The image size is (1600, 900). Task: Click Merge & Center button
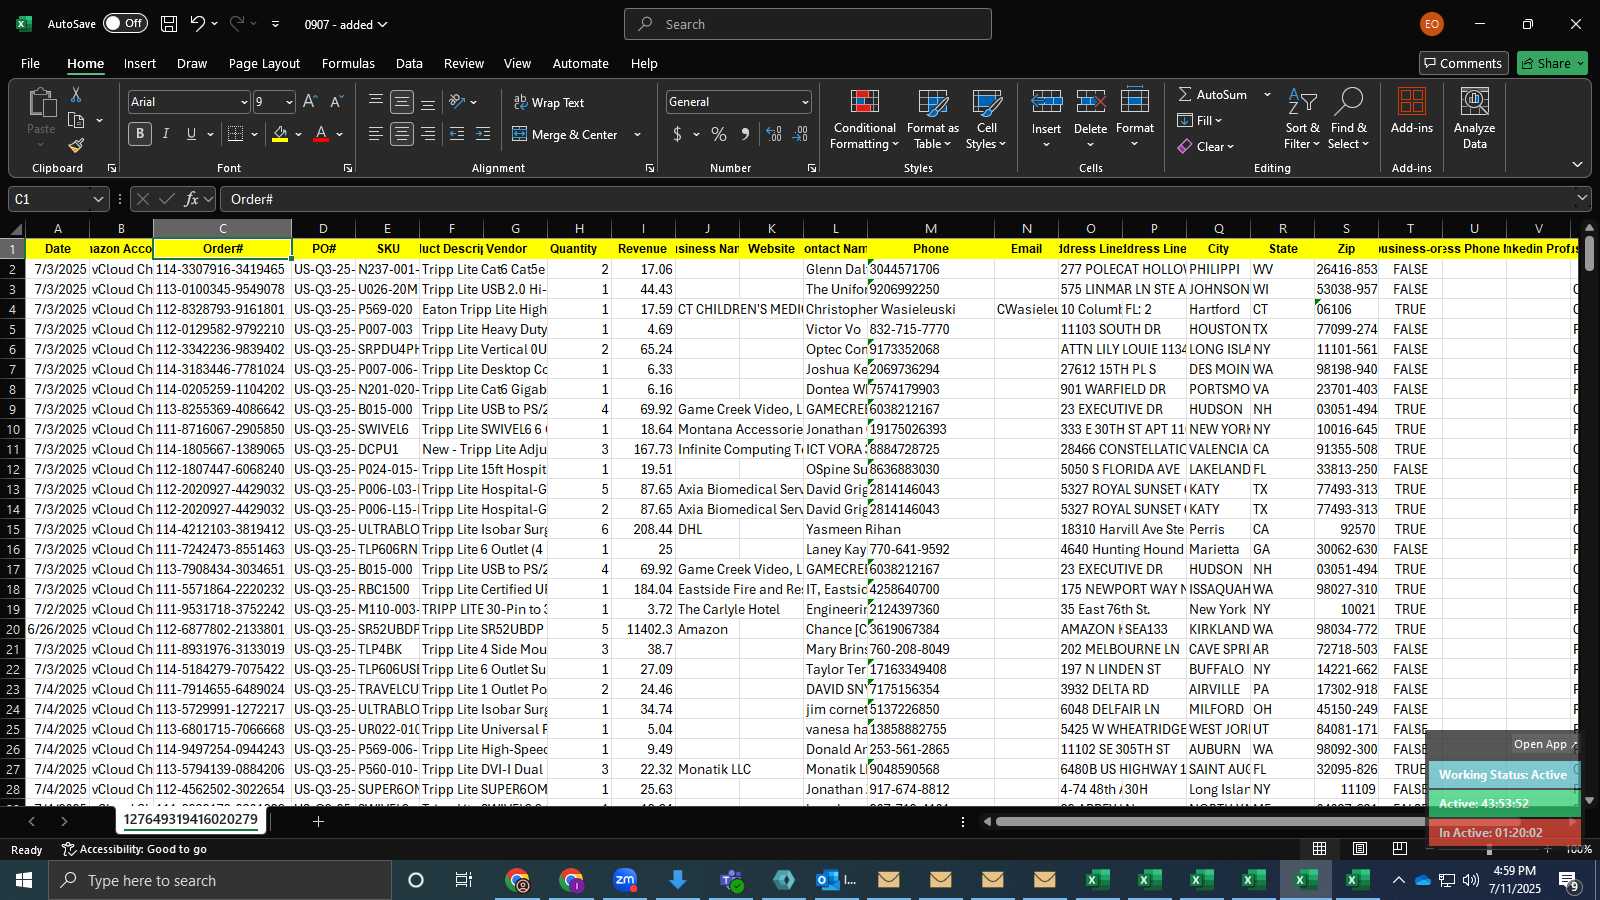[566, 134]
